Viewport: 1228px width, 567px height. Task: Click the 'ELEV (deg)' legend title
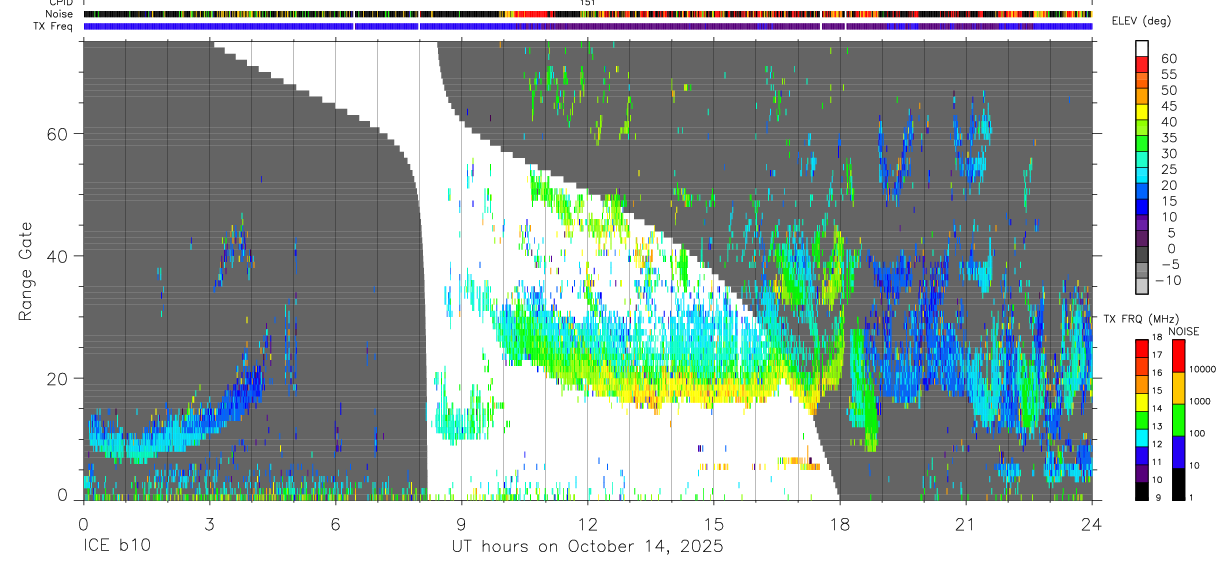point(1142,21)
